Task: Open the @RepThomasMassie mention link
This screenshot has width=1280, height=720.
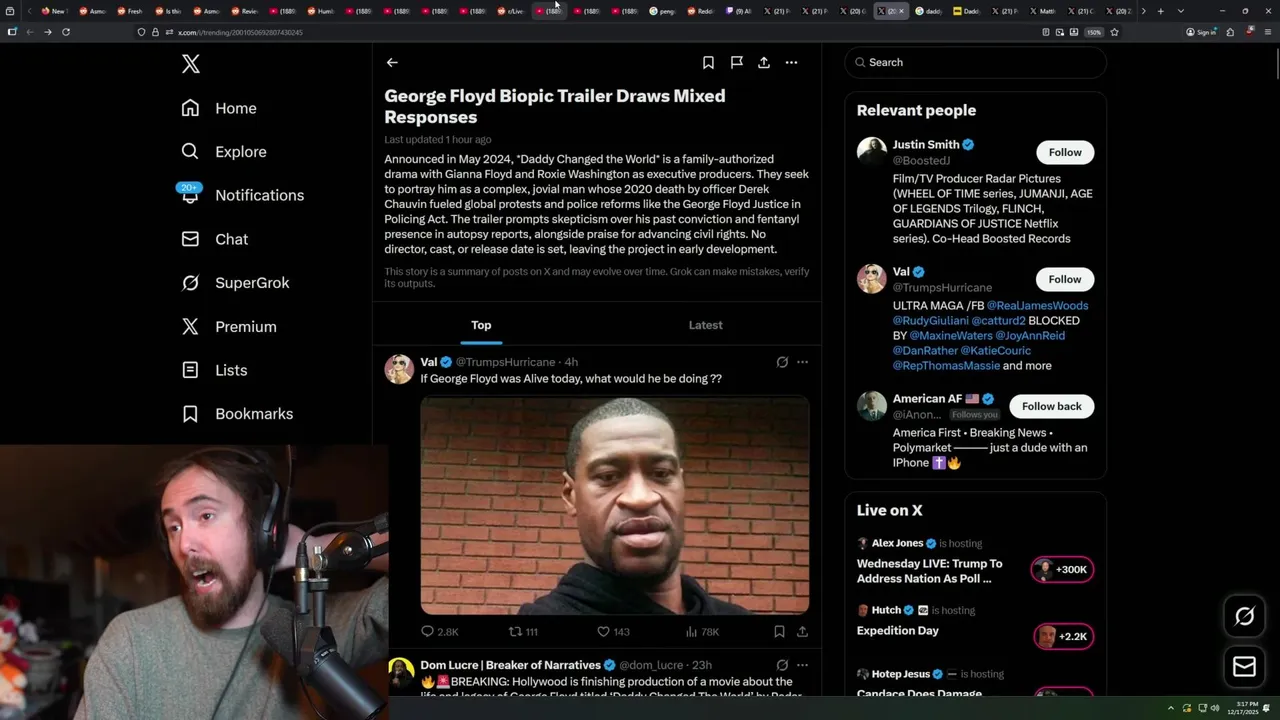Action: pos(947,366)
